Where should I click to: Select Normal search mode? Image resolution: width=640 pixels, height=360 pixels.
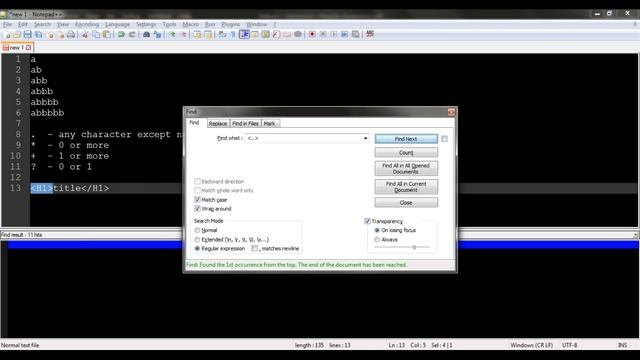point(197,230)
